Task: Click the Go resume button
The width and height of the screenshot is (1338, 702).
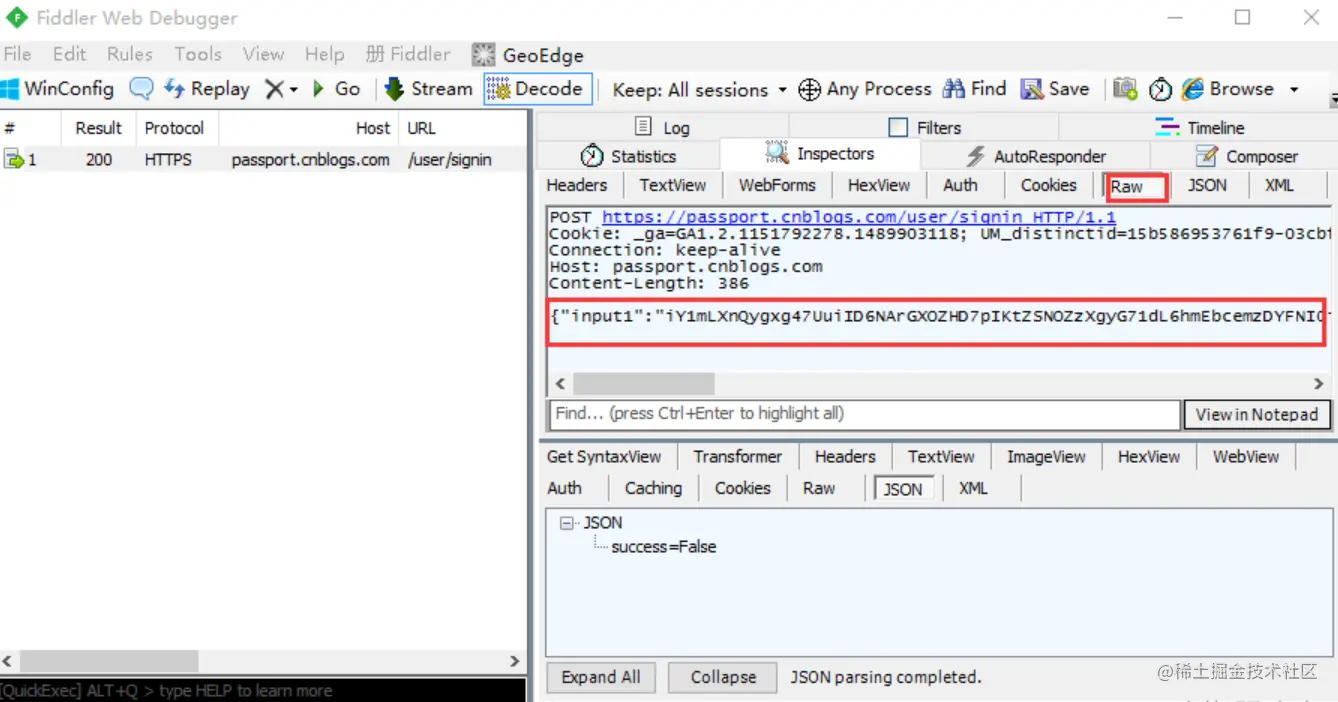Action: [x=336, y=89]
